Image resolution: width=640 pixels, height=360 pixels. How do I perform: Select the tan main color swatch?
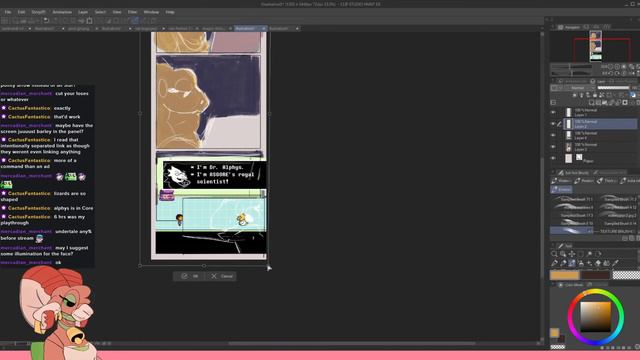click(564, 275)
